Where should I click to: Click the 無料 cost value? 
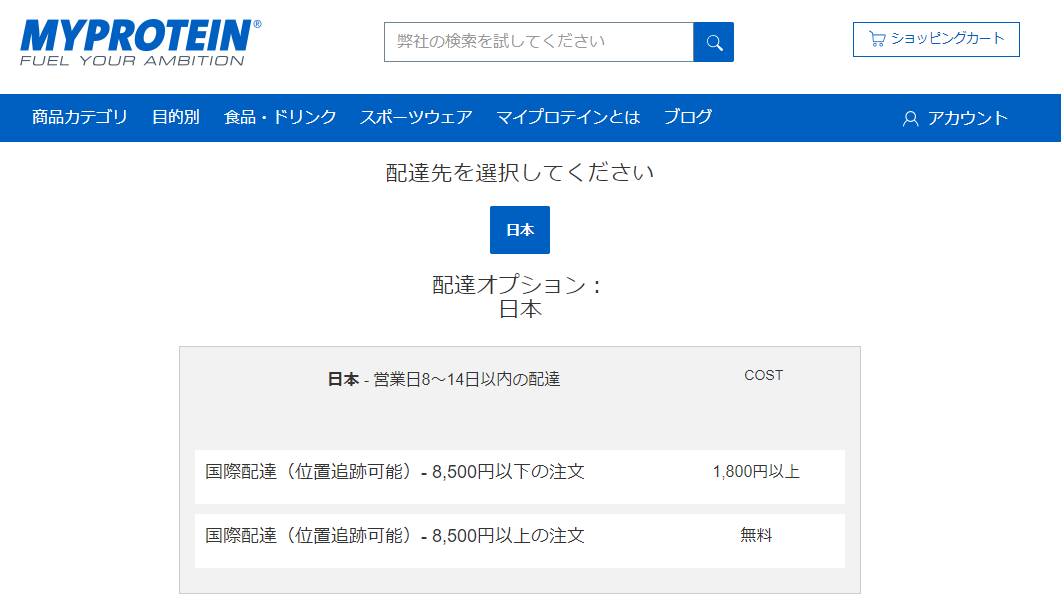[756, 536]
